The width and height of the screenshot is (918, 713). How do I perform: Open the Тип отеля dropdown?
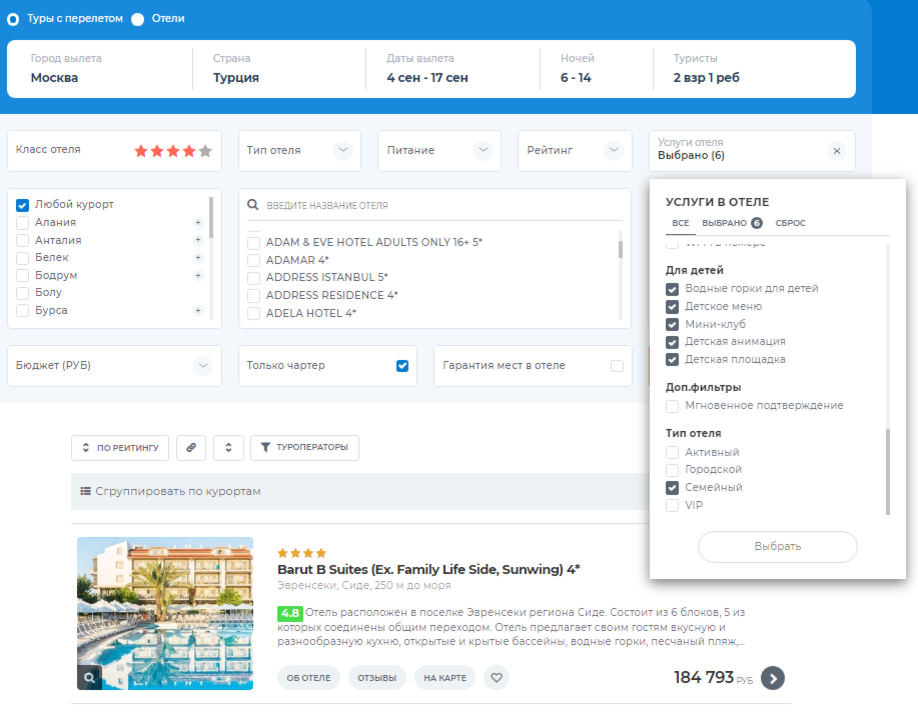[299, 151]
